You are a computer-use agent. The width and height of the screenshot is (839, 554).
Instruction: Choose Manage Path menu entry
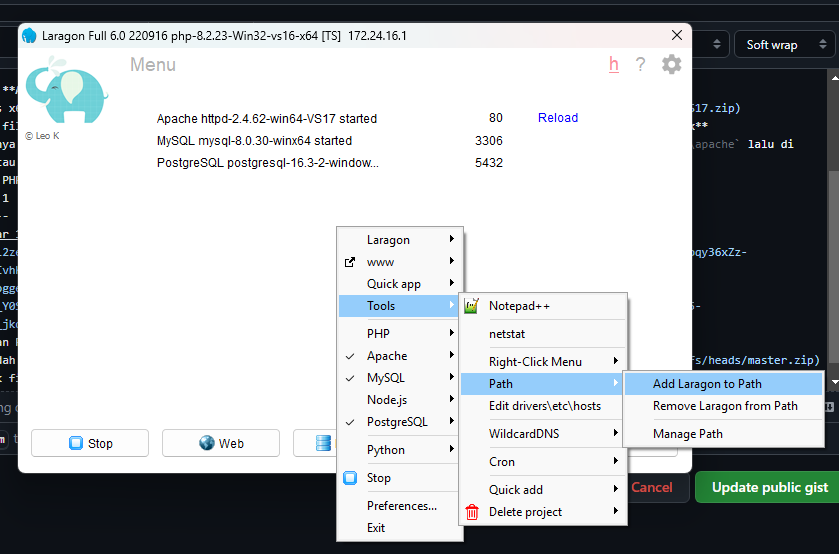pyautogui.click(x=723, y=434)
